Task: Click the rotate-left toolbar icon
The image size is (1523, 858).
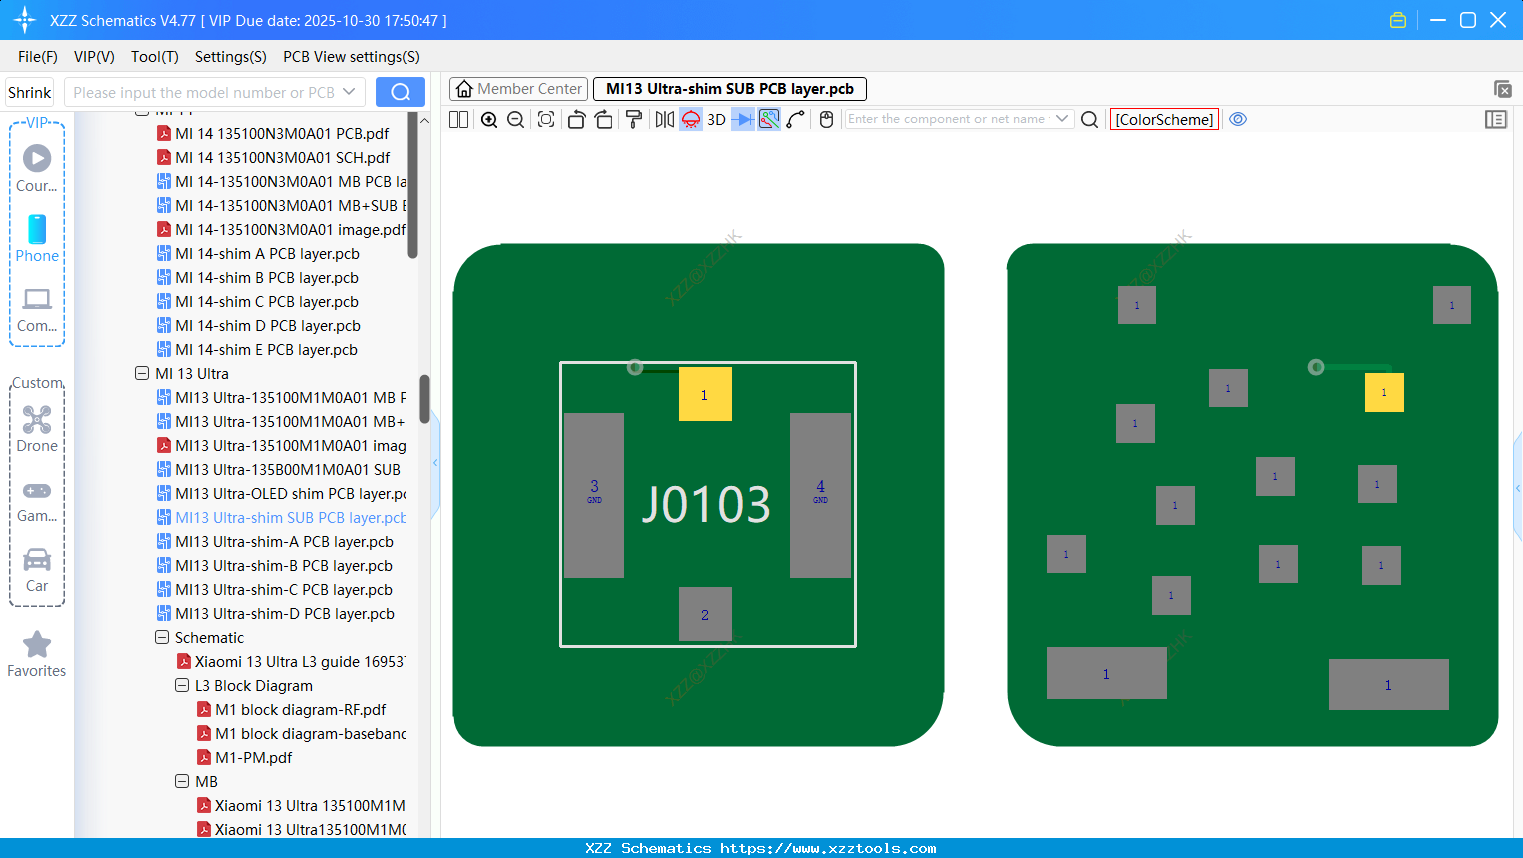Action: tap(576, 119)
